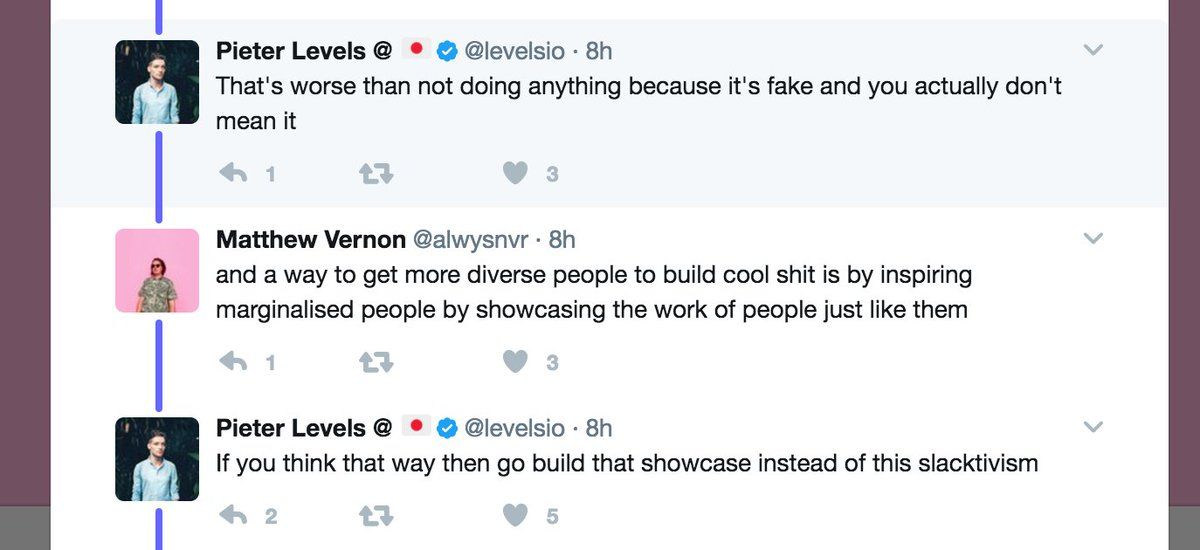Like the slacktivism tweet with 5 likes

[515, 516]
